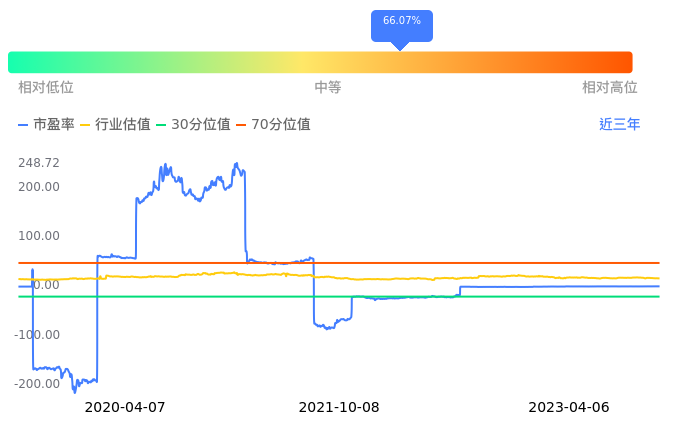This screenshot has height=442, width=686.
Task: Click the gradient valuation level bar
Action: (x=320, y=62)
